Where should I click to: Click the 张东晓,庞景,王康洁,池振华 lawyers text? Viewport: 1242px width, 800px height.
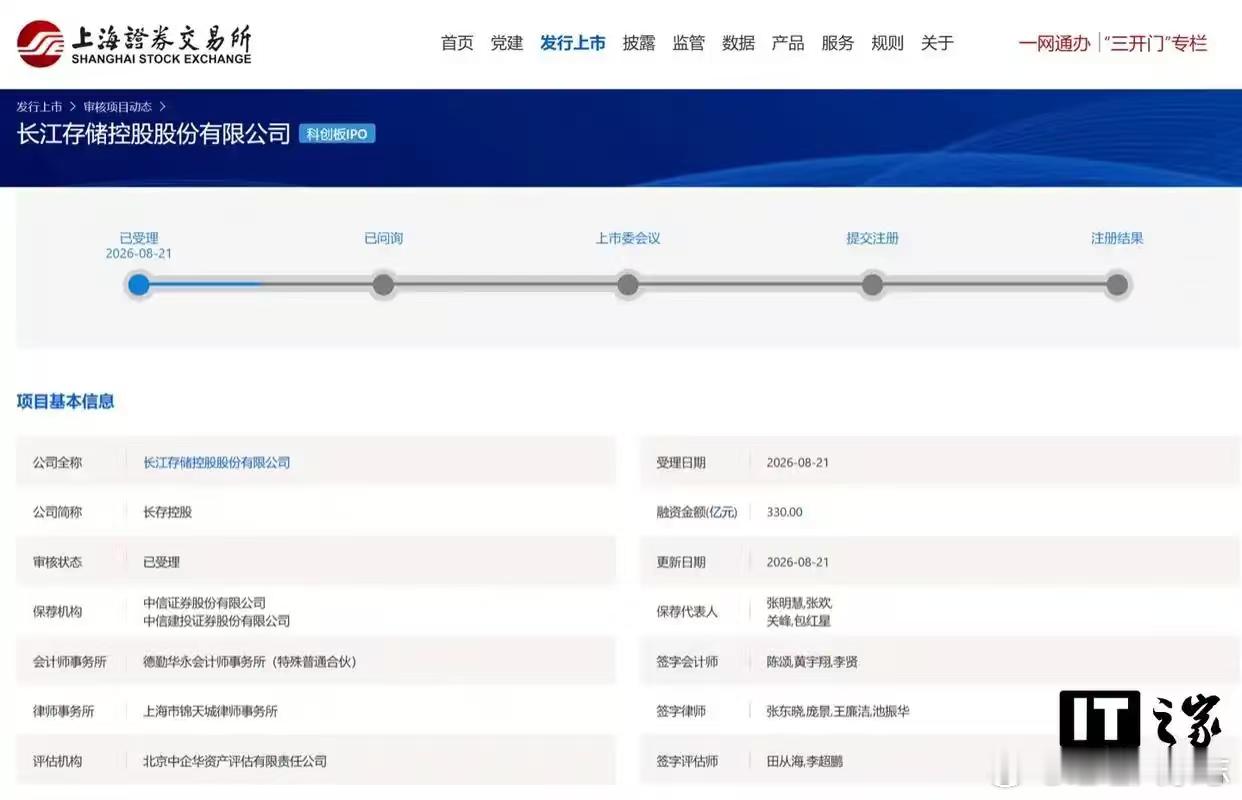(838, 711)
